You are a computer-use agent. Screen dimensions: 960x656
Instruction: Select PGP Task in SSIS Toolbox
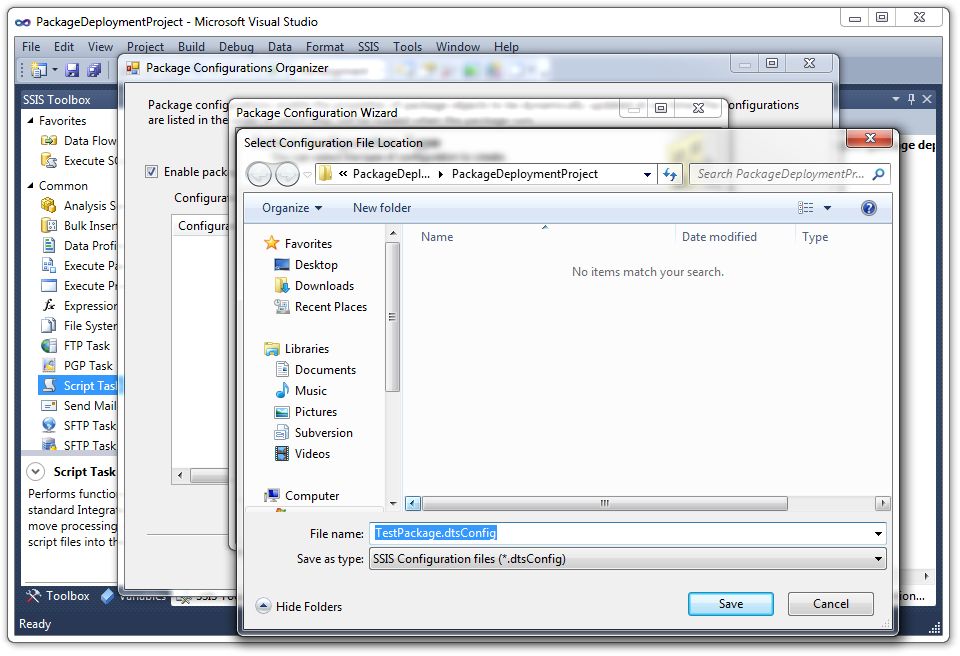point(77,366)
